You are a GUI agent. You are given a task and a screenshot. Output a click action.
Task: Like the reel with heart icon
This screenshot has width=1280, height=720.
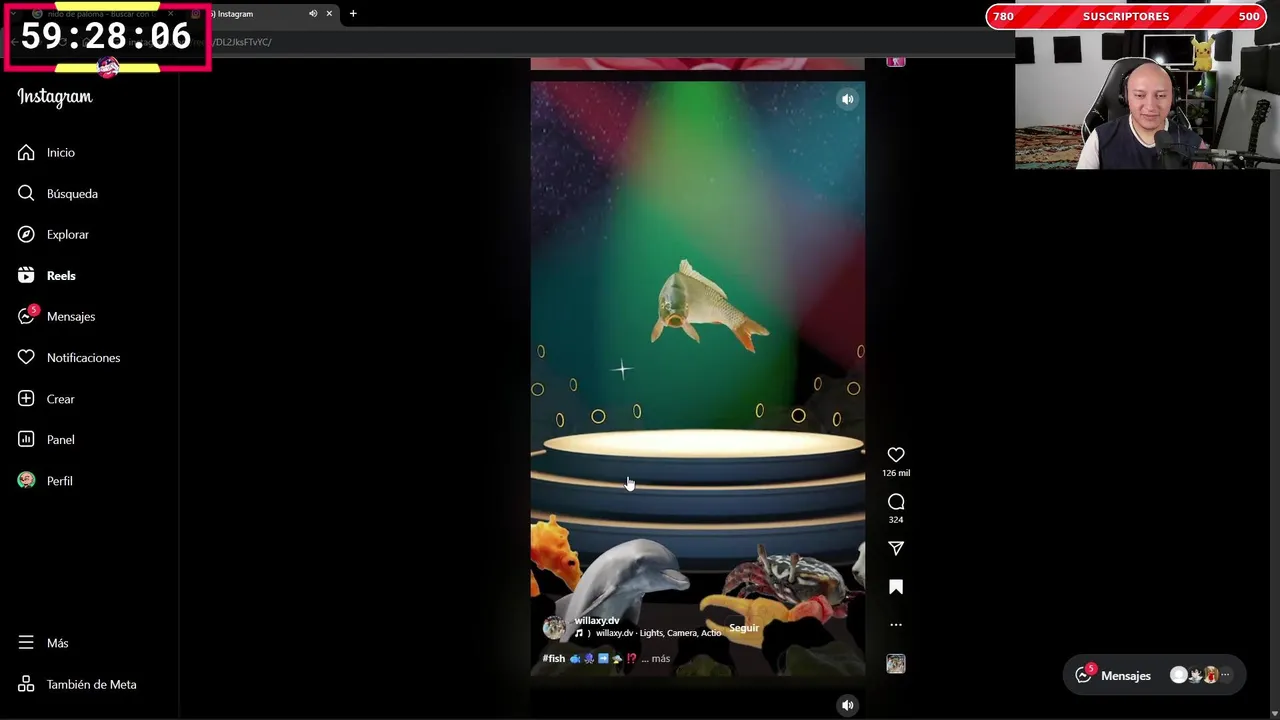tap(896, 455)
